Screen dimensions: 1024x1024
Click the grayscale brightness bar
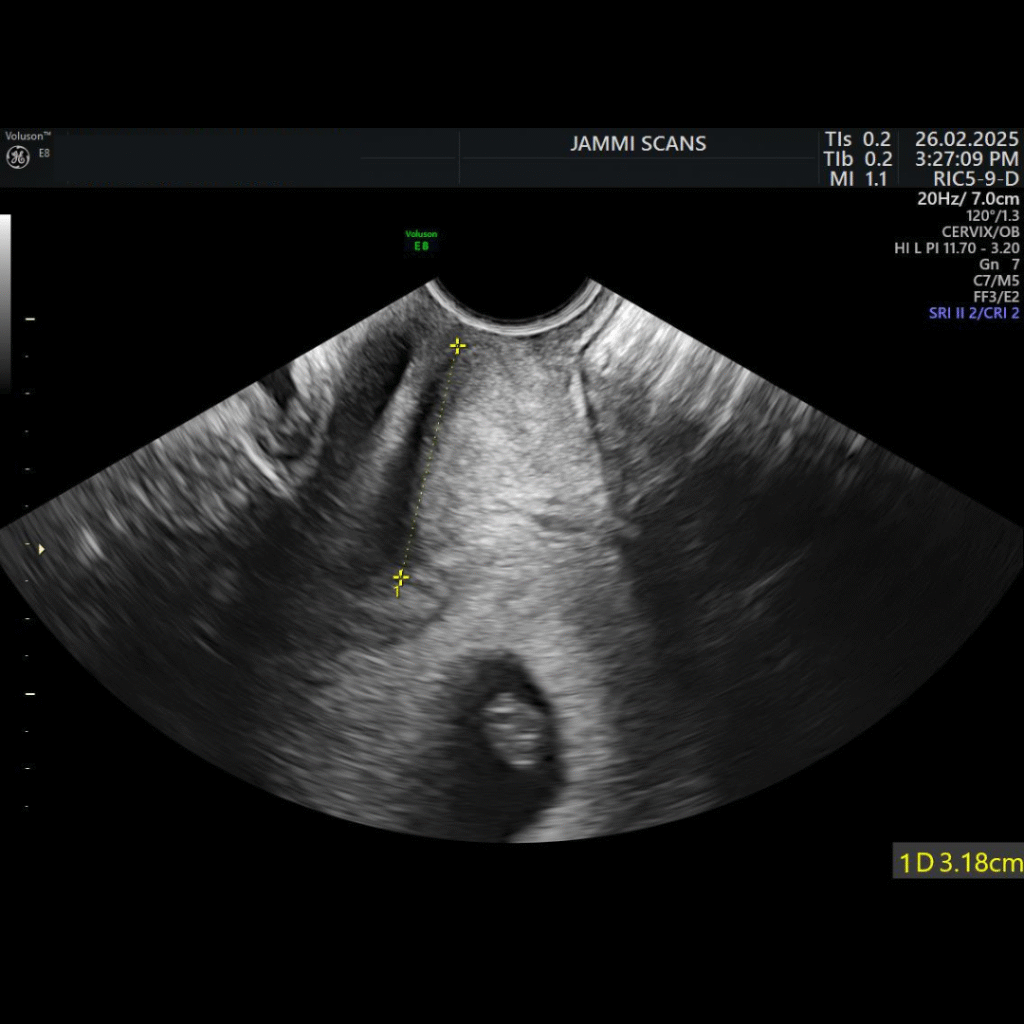(5, 300)
